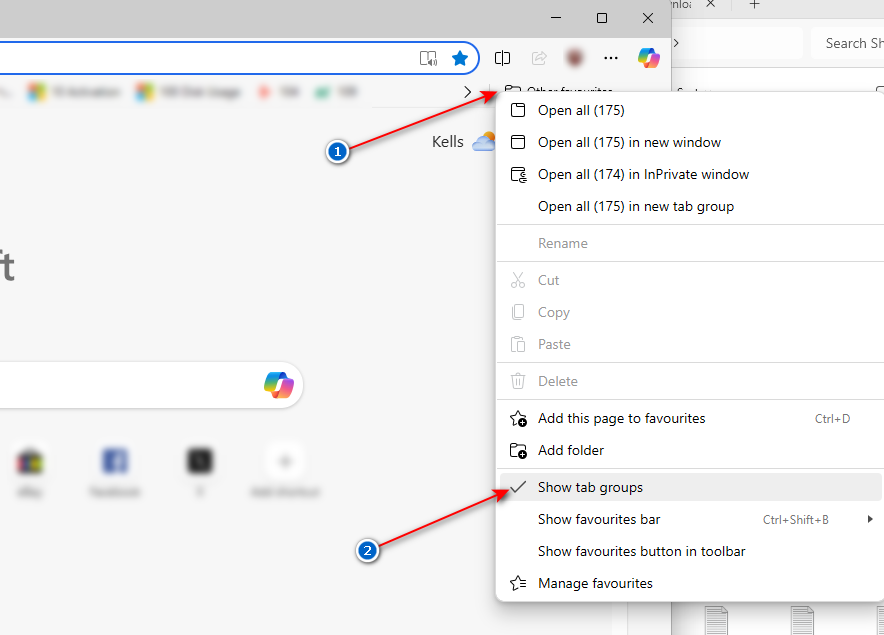This screenshot has height=635, width=884.
Task: Toggle the blue favourite star for this page
Action: pos(460,58)
